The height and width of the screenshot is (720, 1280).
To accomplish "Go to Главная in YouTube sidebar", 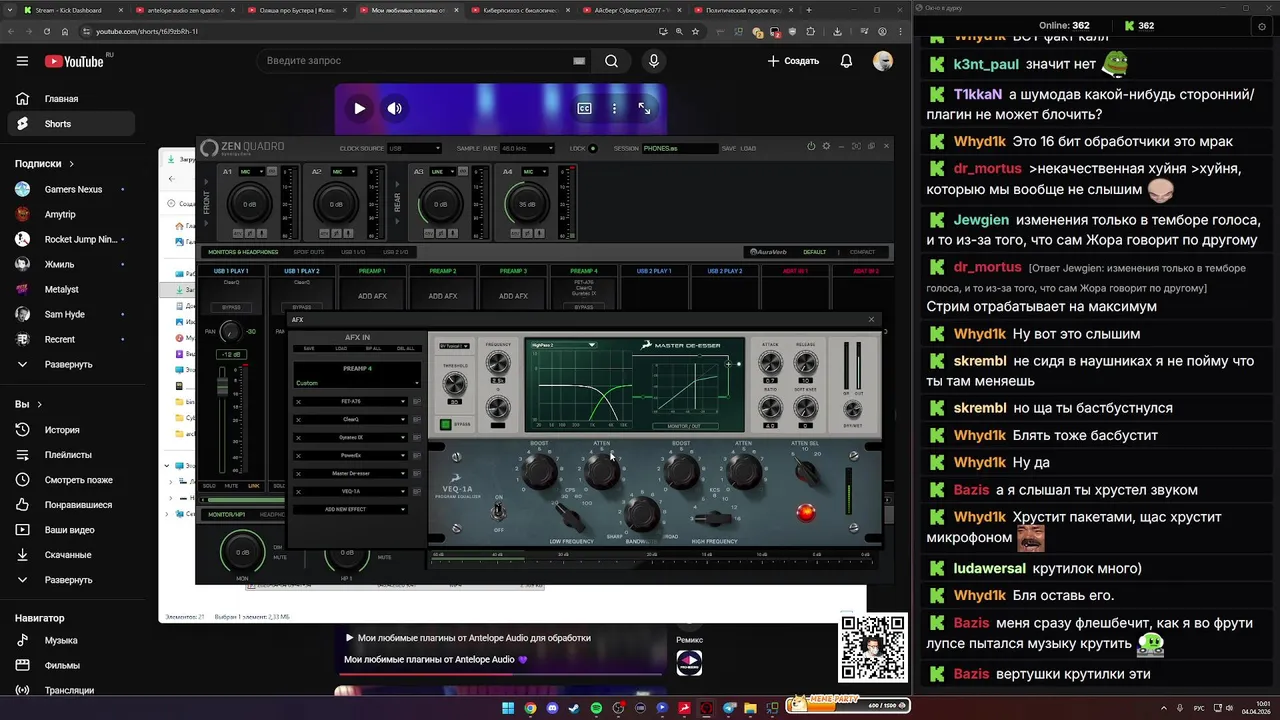I will pos(69,99).
